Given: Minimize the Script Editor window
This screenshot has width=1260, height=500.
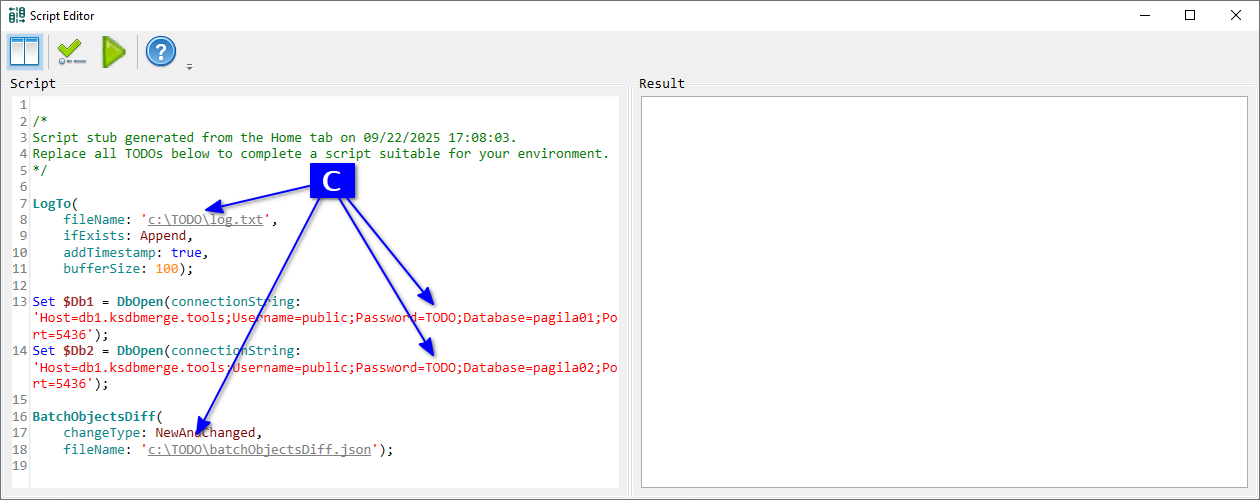Looking at the screenshot, I should click(x=1143, y=15).
